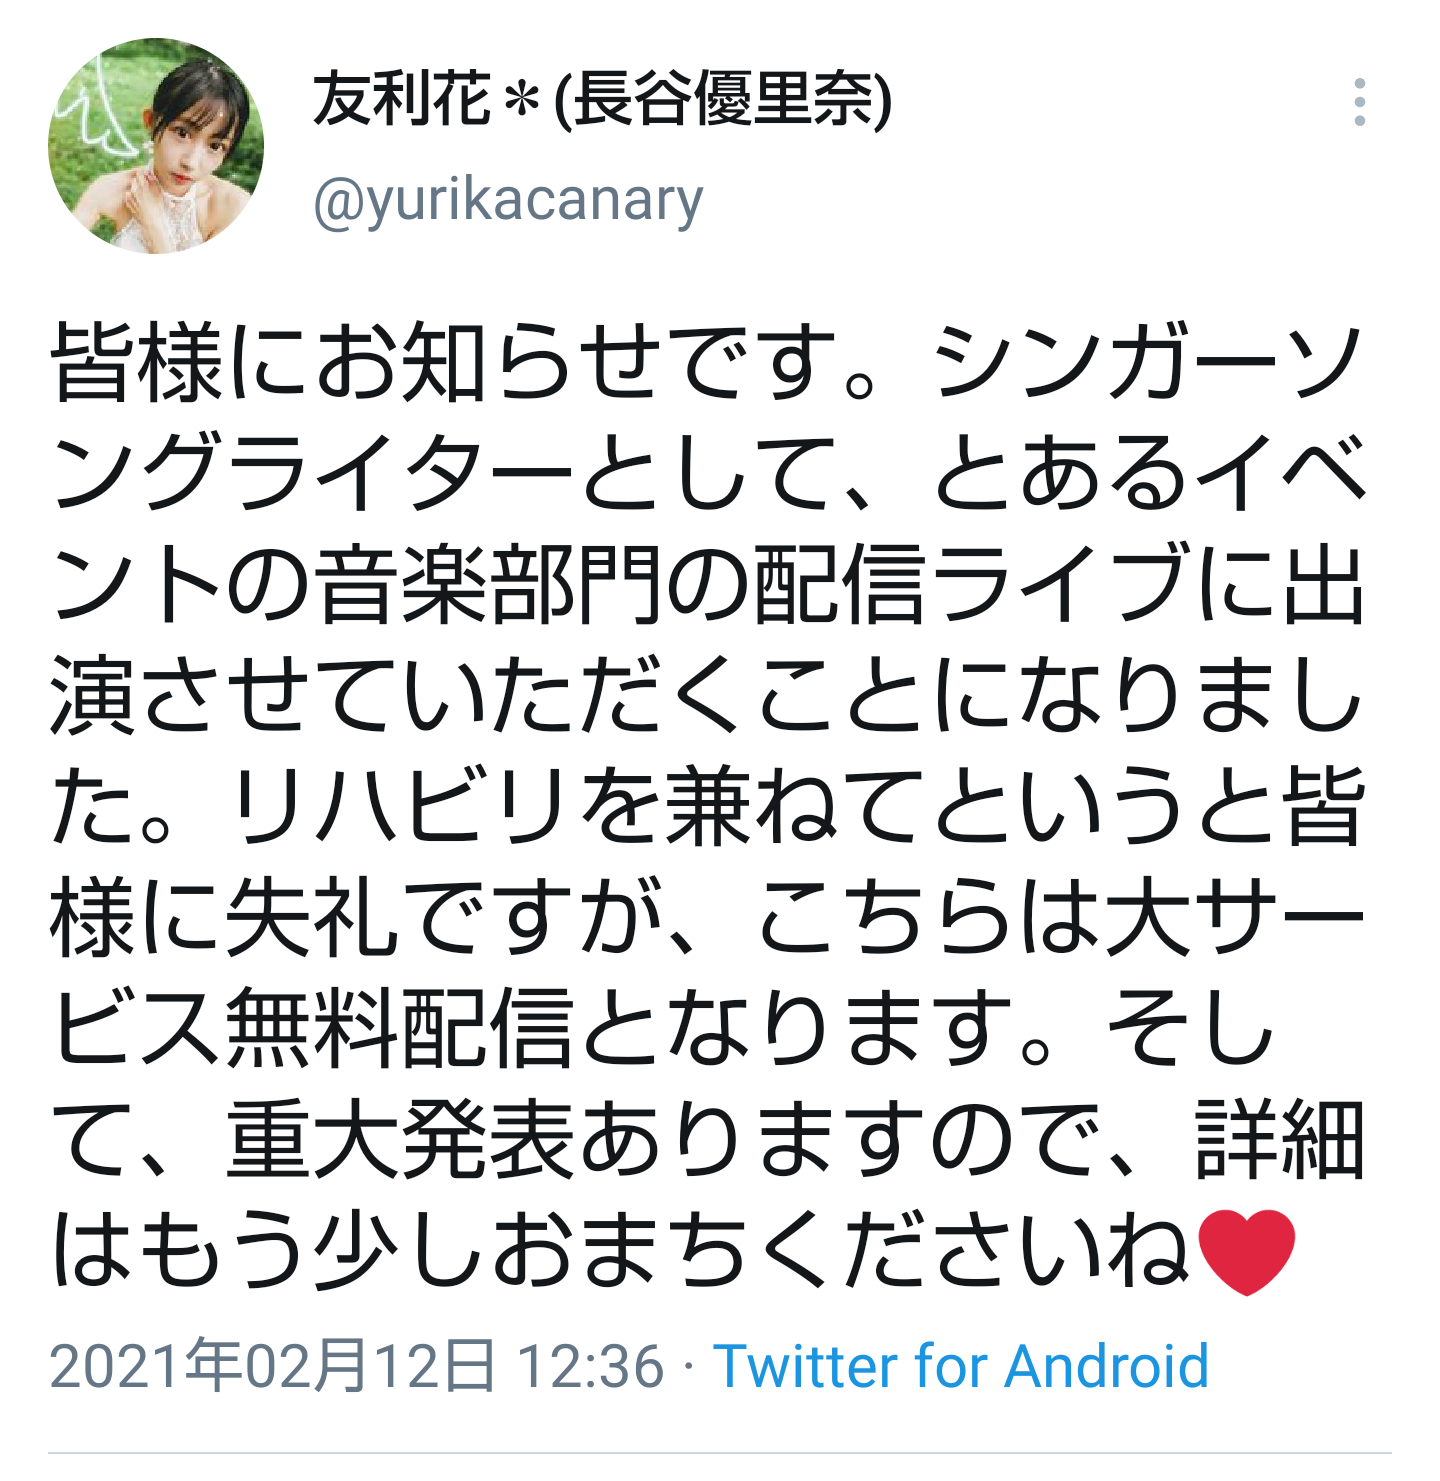Click the asterisk symbol in the display name

click(x=522, y=101)
